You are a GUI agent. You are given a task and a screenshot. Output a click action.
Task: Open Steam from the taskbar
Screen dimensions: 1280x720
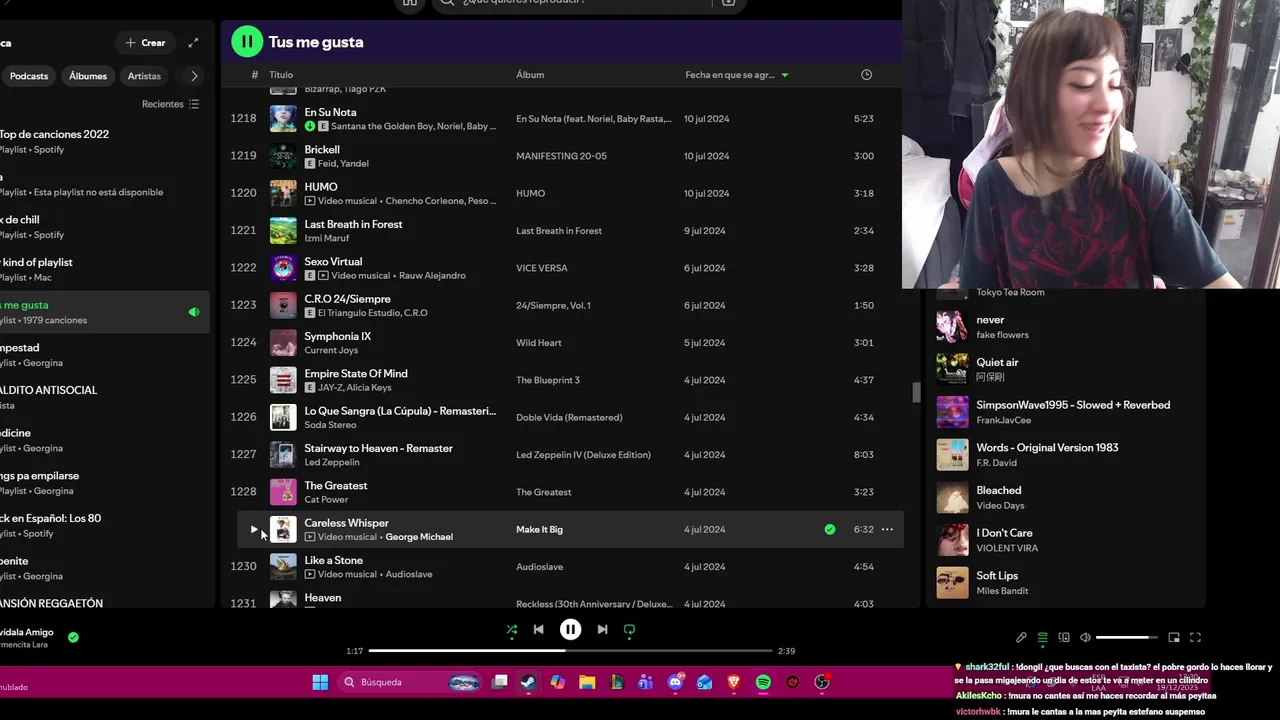tap(528, 682)
